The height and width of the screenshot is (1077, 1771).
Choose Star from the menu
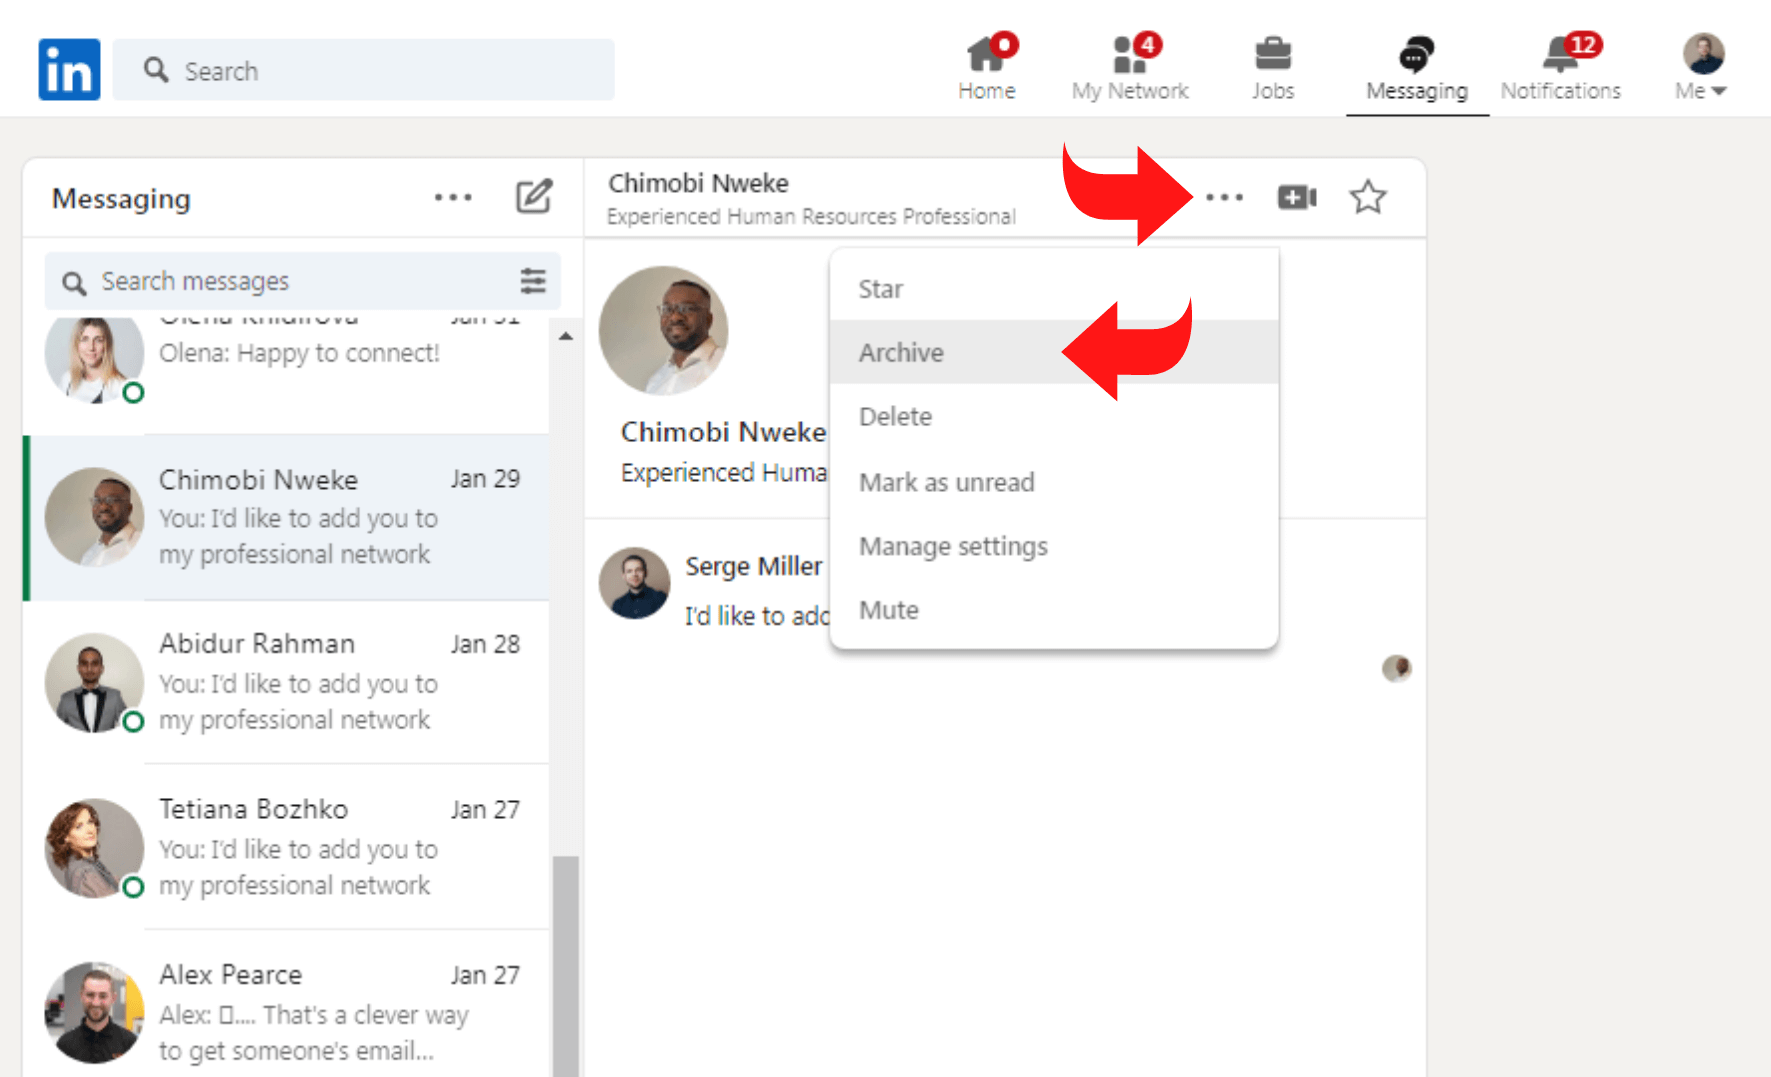(1054, 289)
